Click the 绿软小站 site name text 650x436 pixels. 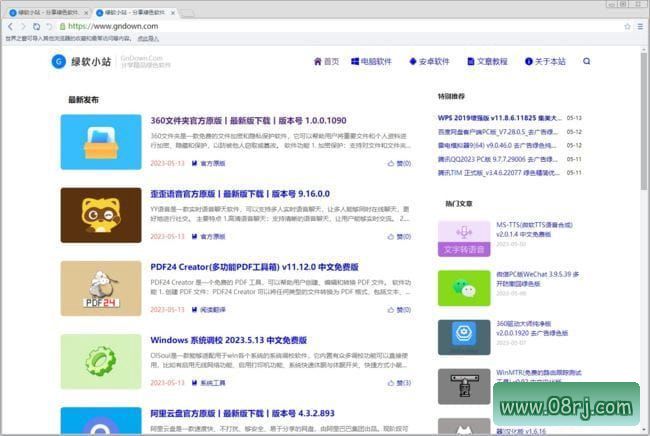(x=91, y=62)
